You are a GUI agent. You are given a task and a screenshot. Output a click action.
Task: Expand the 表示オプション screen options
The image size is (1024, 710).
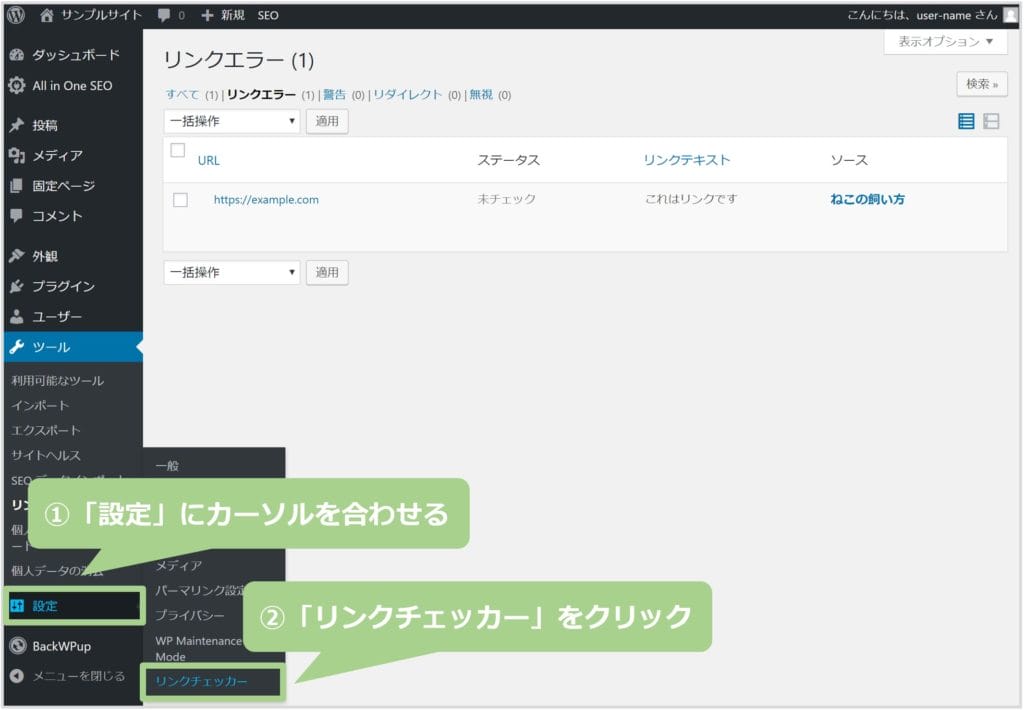click(x=945, y=42)
